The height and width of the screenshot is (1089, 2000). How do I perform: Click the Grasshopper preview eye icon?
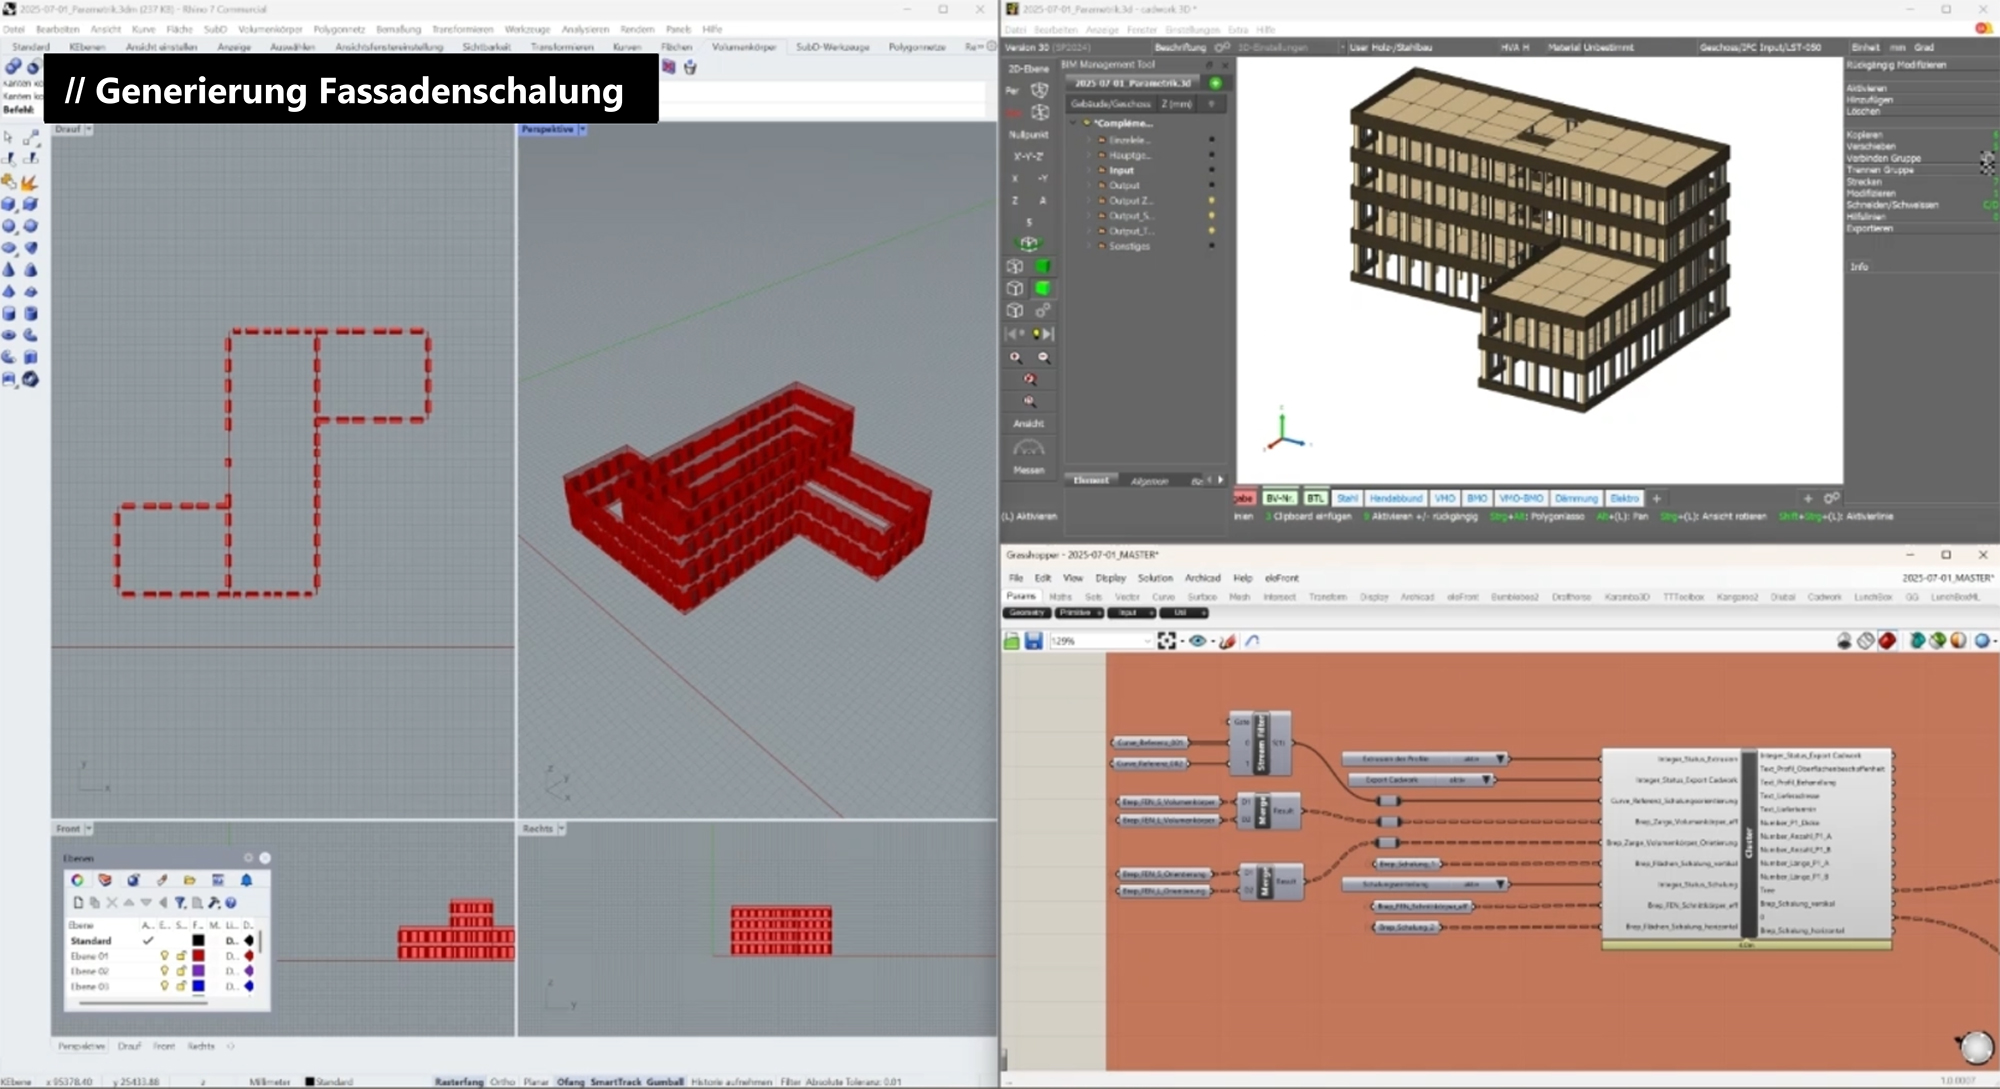(x=1197, y=641)
